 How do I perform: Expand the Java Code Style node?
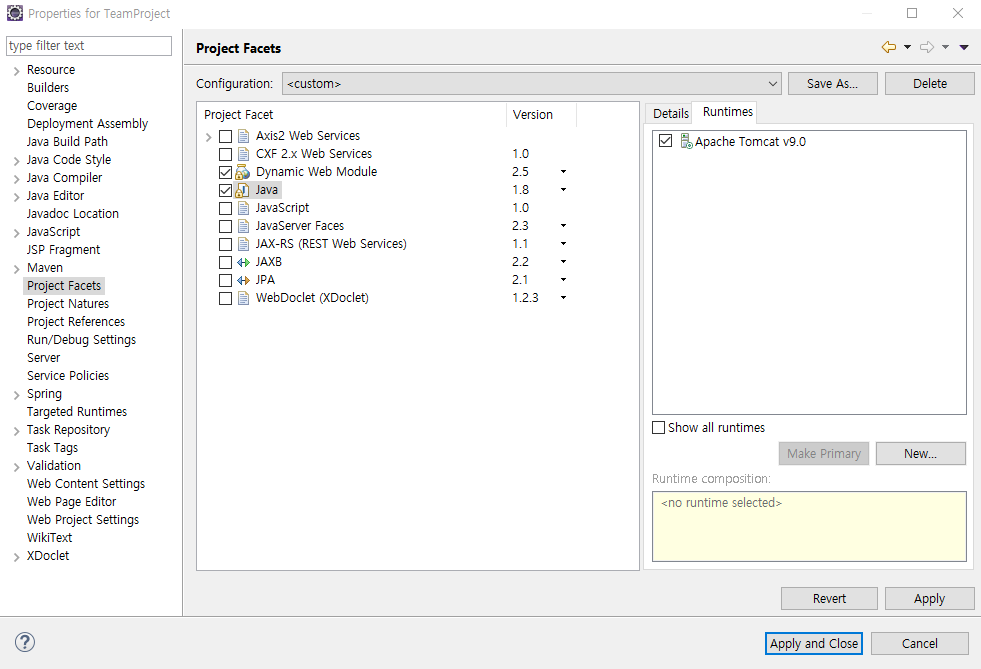click(16, 161)
